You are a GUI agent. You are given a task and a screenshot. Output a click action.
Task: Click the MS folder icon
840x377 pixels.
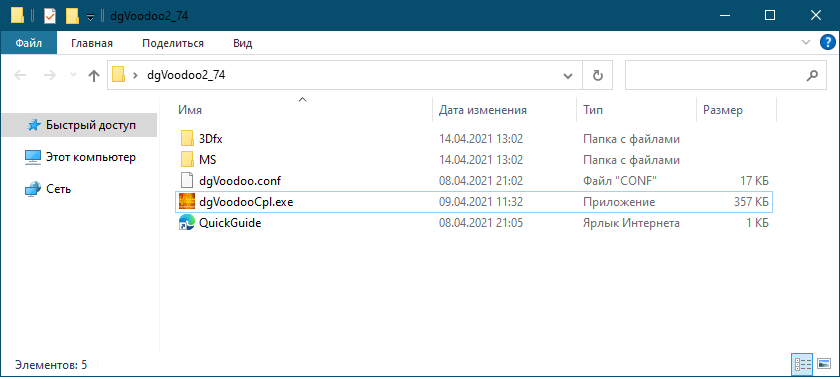coord(187,160)
